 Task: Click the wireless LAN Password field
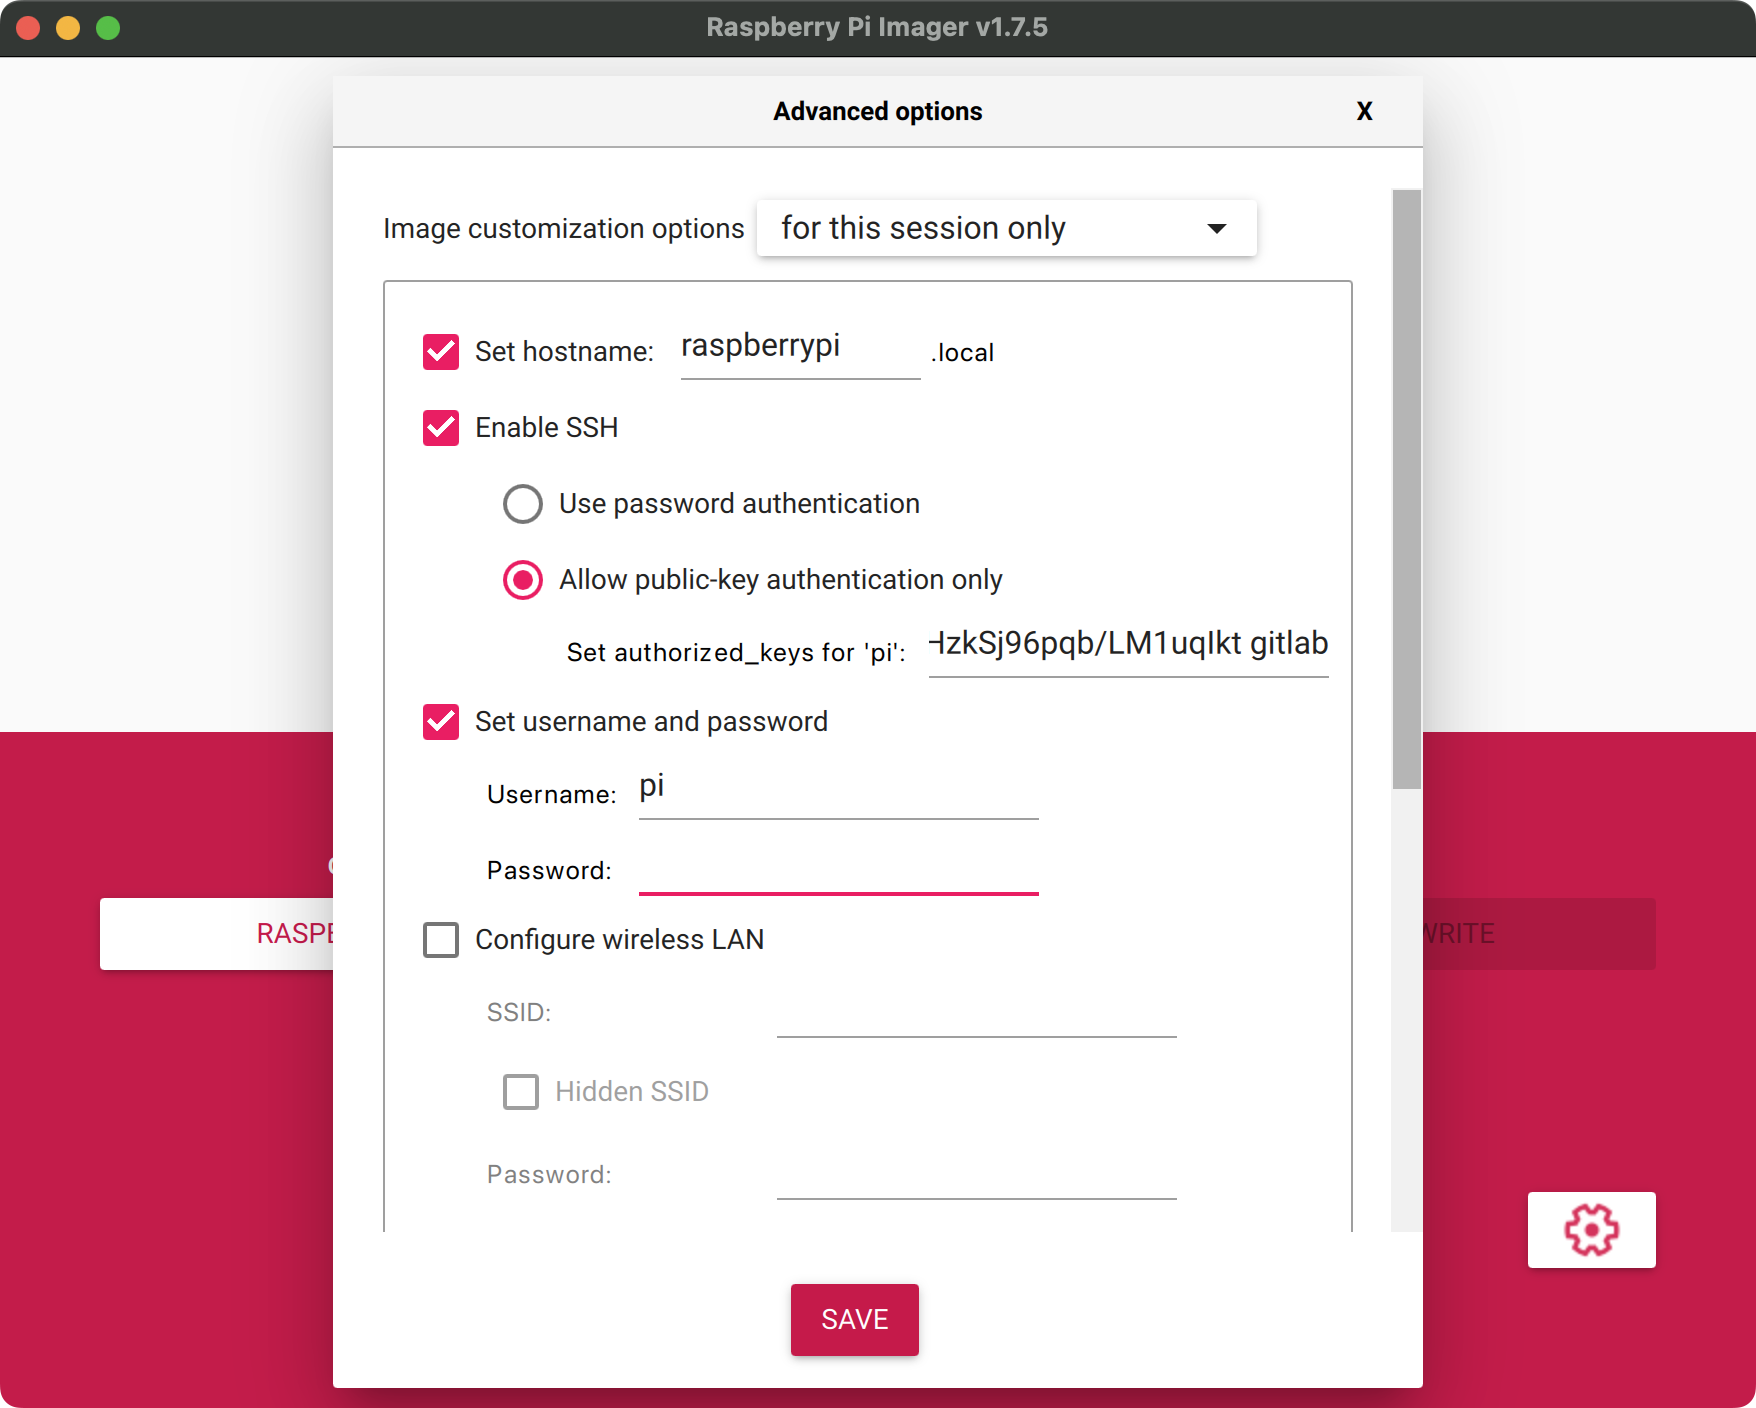(x=976, y=1174)
